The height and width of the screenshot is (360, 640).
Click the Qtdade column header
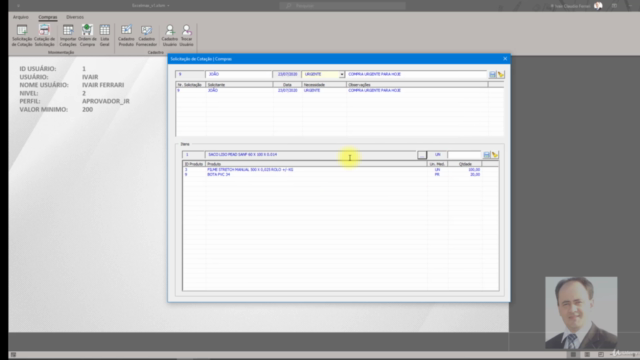pyautogui.click(x=465, y=164)
